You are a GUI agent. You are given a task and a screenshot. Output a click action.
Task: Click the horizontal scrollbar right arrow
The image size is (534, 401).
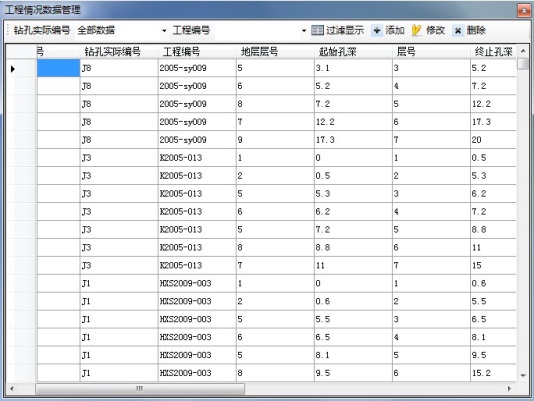pos(509,388)
